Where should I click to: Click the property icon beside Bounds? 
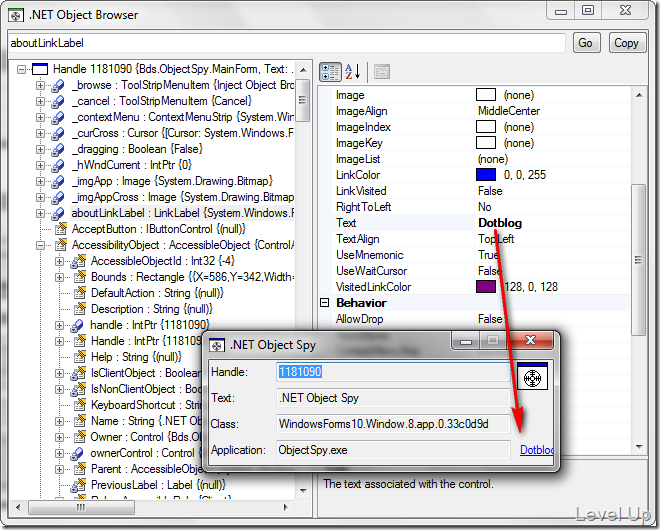click(80, 277)
